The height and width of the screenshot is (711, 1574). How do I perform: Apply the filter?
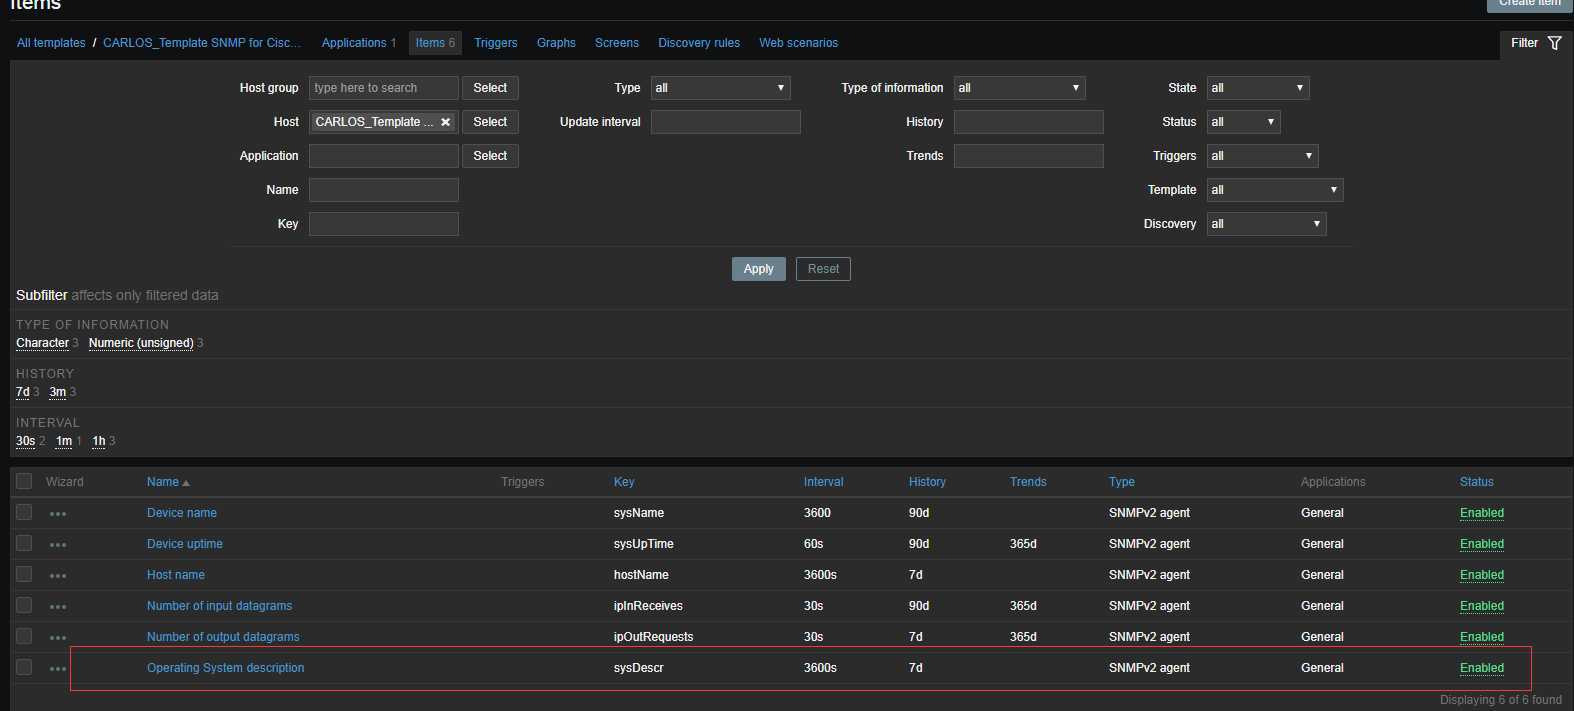click(759, 269)
